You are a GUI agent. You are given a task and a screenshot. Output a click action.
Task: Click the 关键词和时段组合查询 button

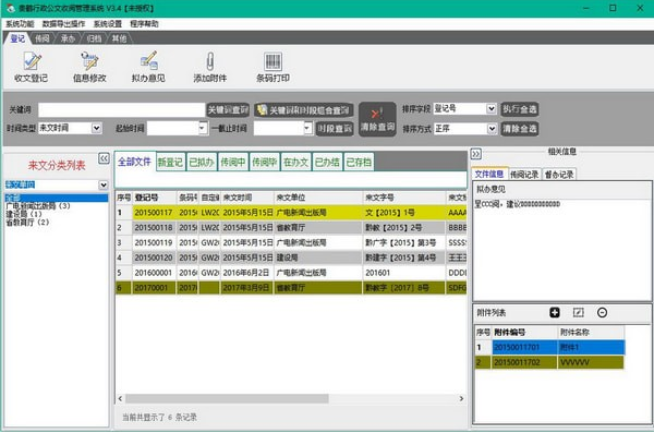point(304,110)
